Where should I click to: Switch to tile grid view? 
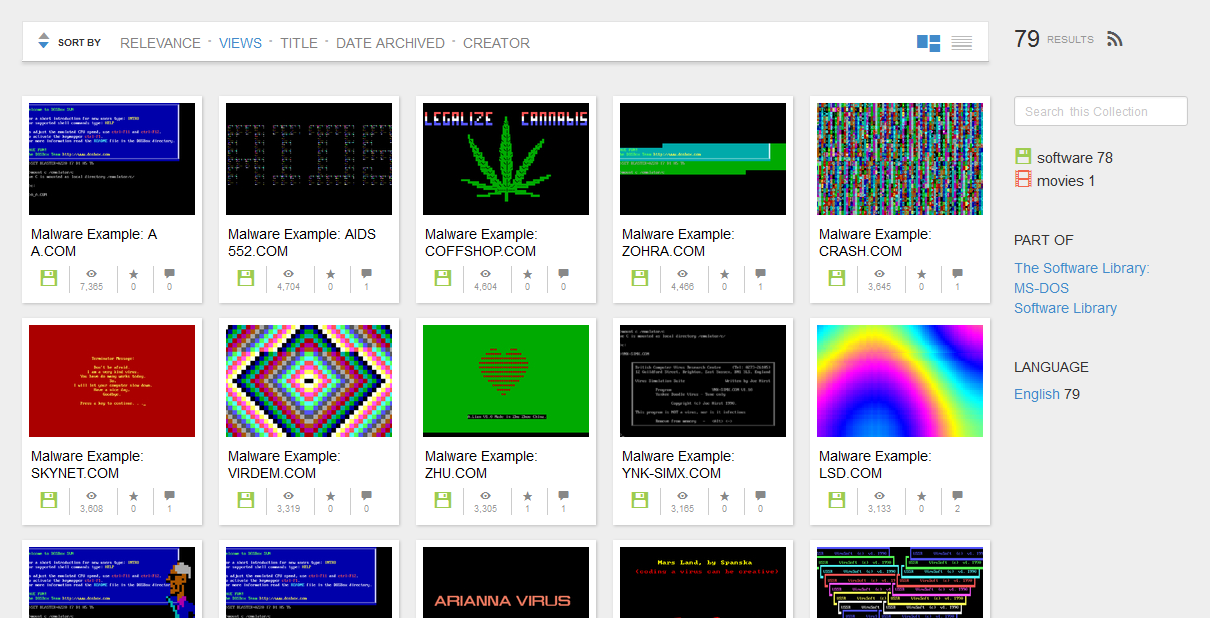pyautogui.click(x=928, y=43)
